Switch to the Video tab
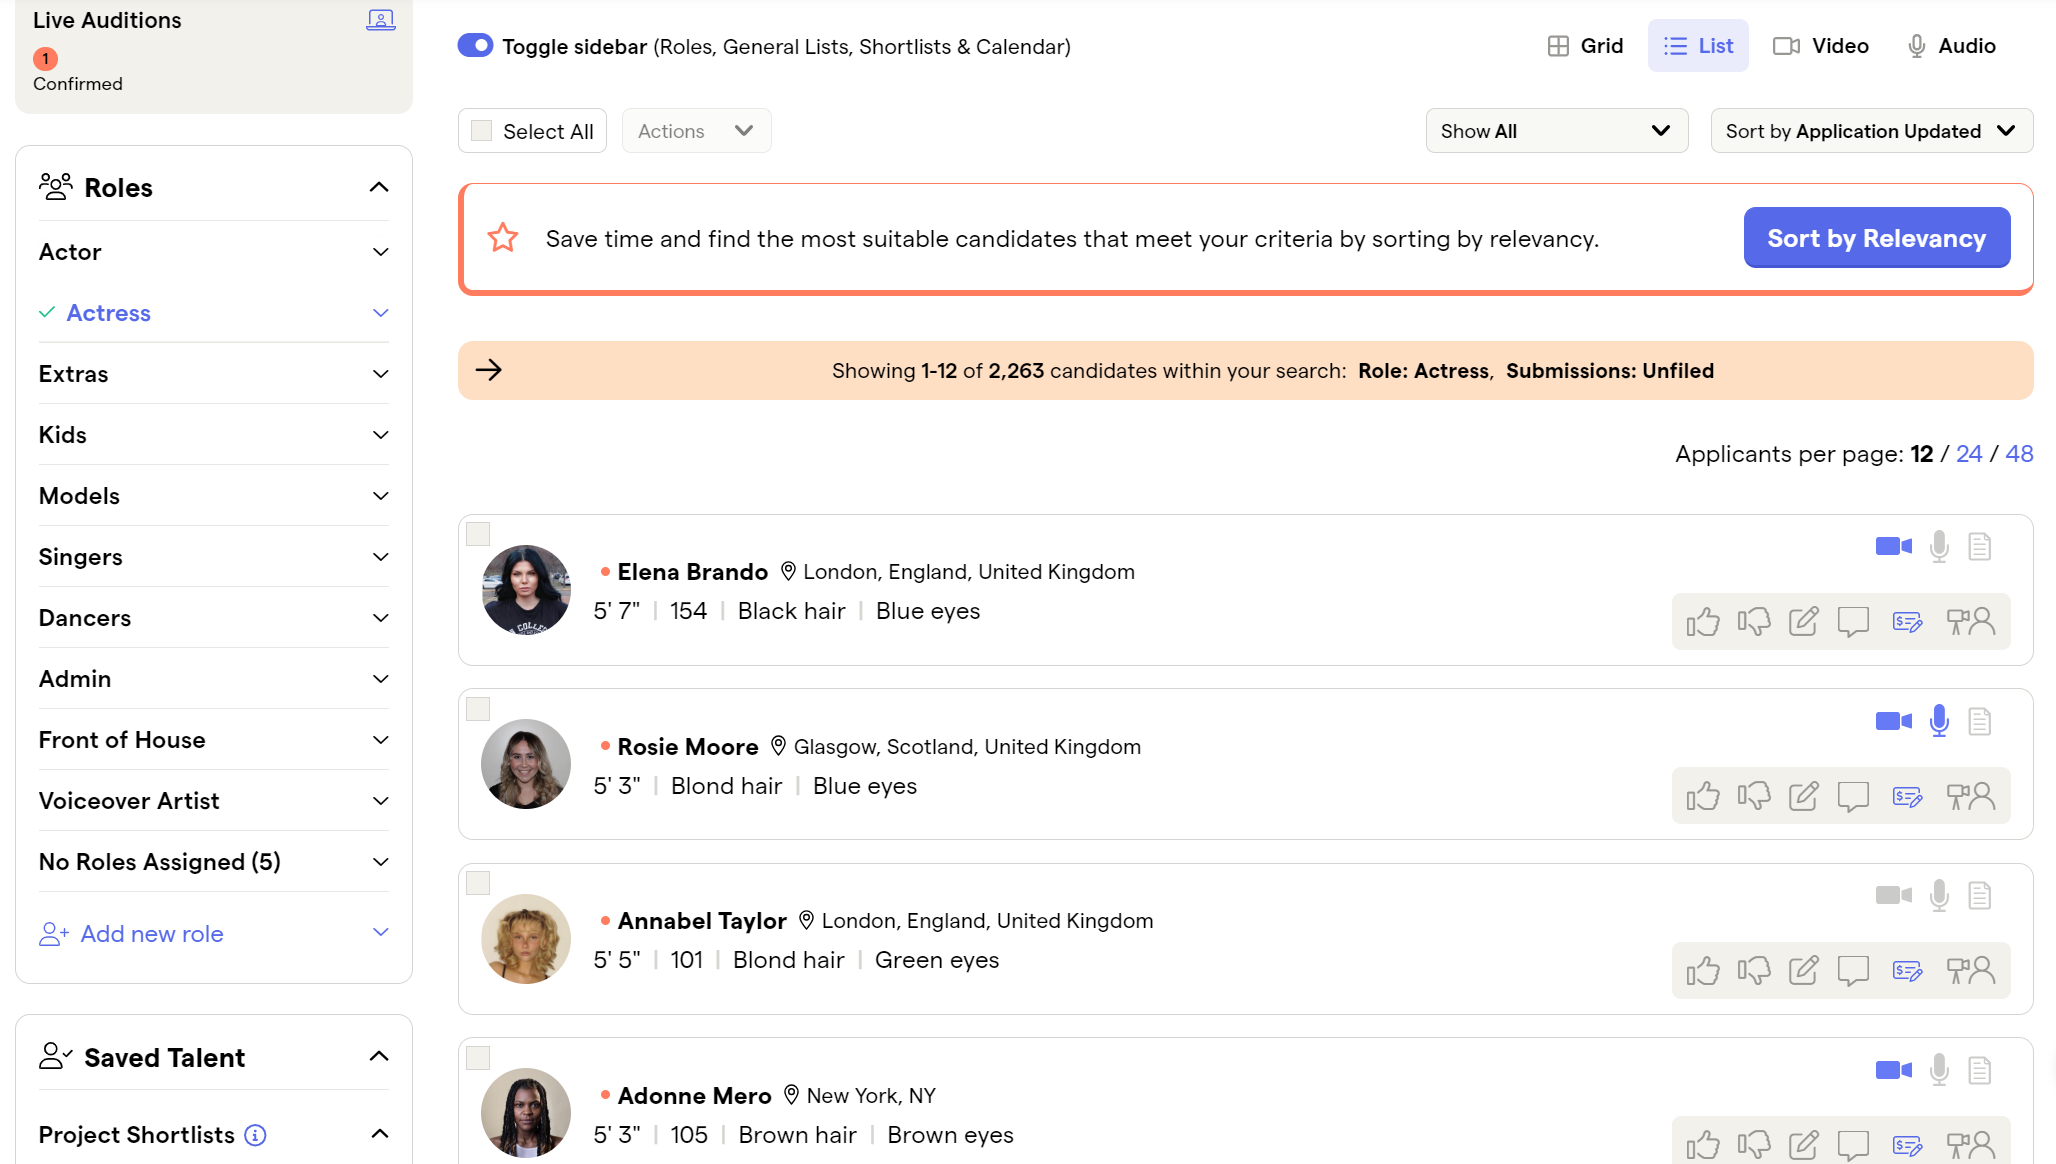 point(1821,45)
